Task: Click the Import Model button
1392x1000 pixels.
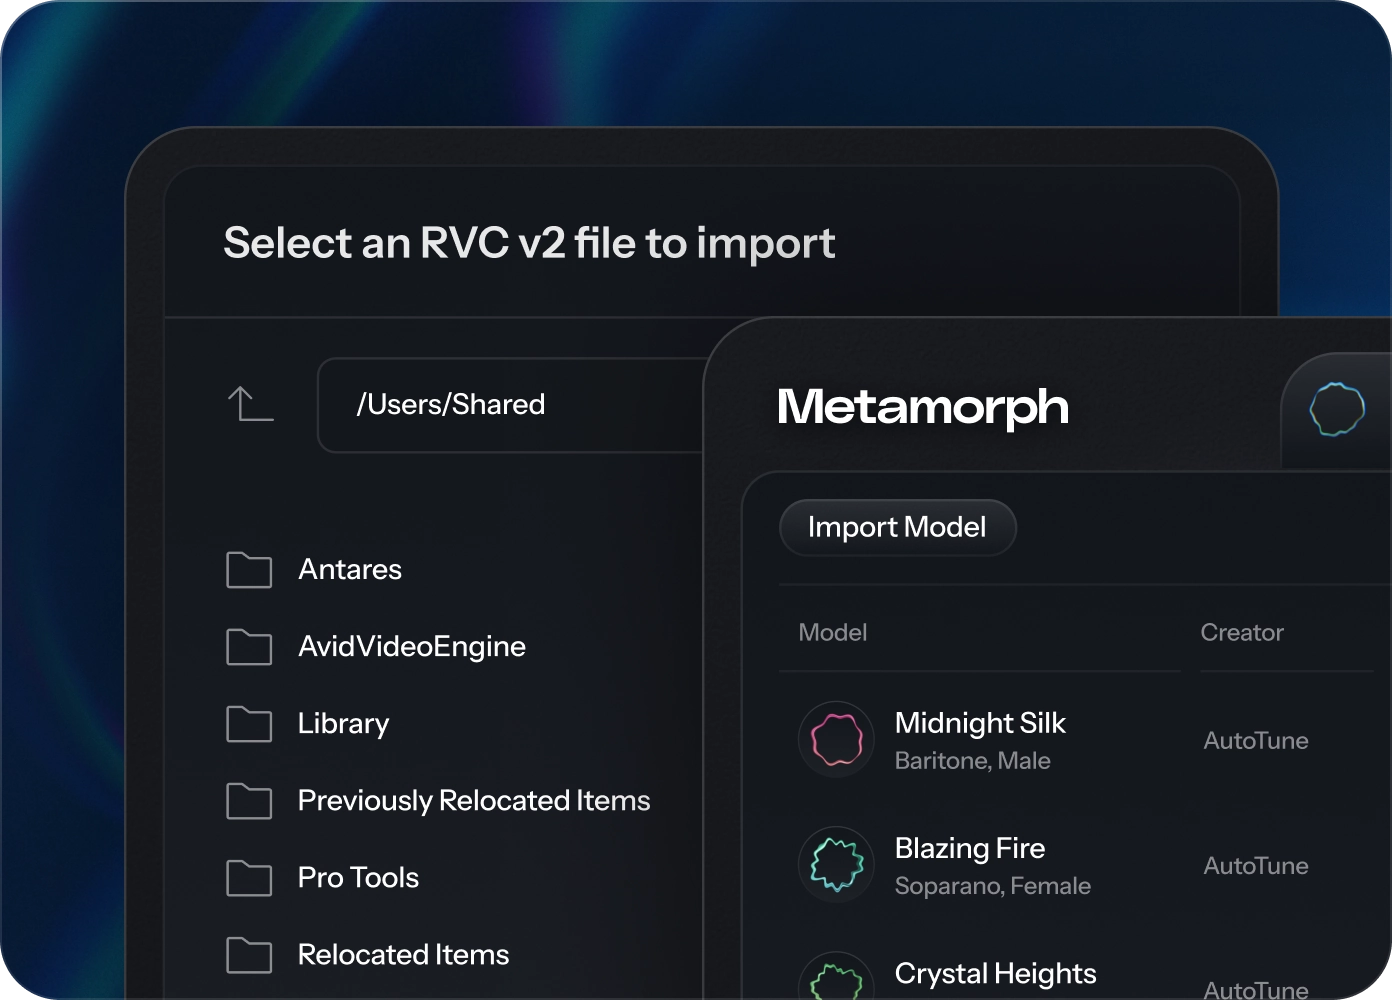Action: tap(897, 527)
